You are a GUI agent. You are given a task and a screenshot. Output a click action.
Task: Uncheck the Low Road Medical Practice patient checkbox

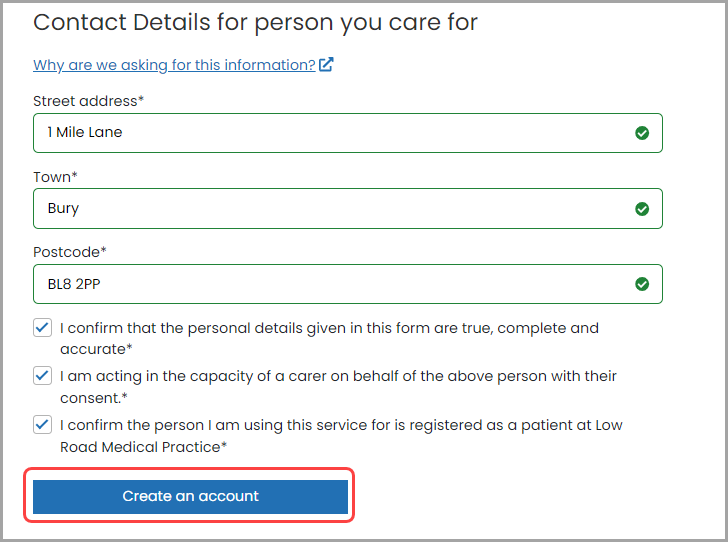coord(42,424)
